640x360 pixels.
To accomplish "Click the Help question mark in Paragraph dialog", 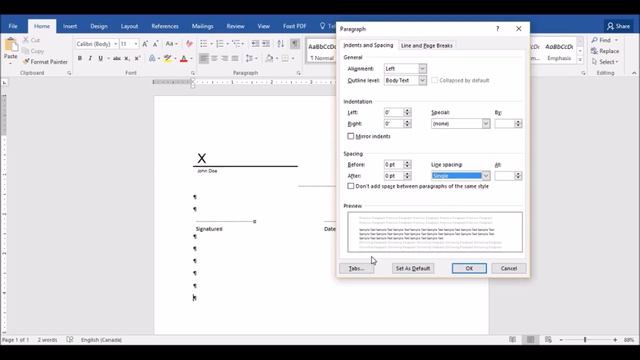I will (x=497, y=29).
